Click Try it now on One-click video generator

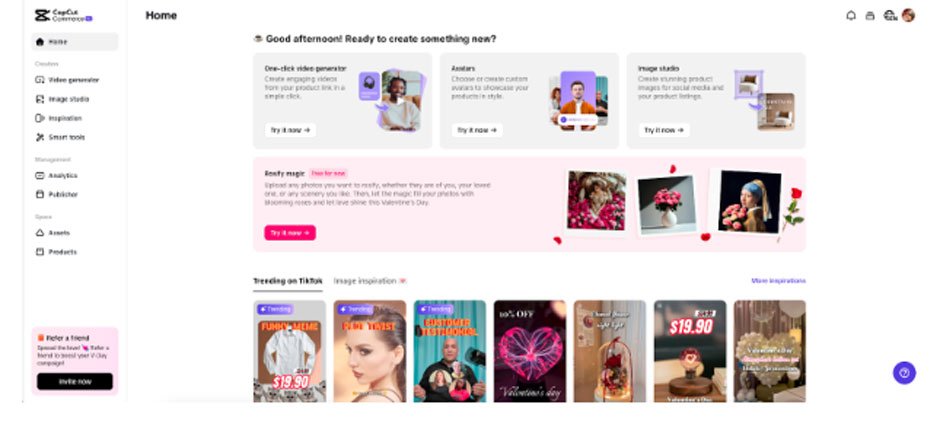(290, 130)
